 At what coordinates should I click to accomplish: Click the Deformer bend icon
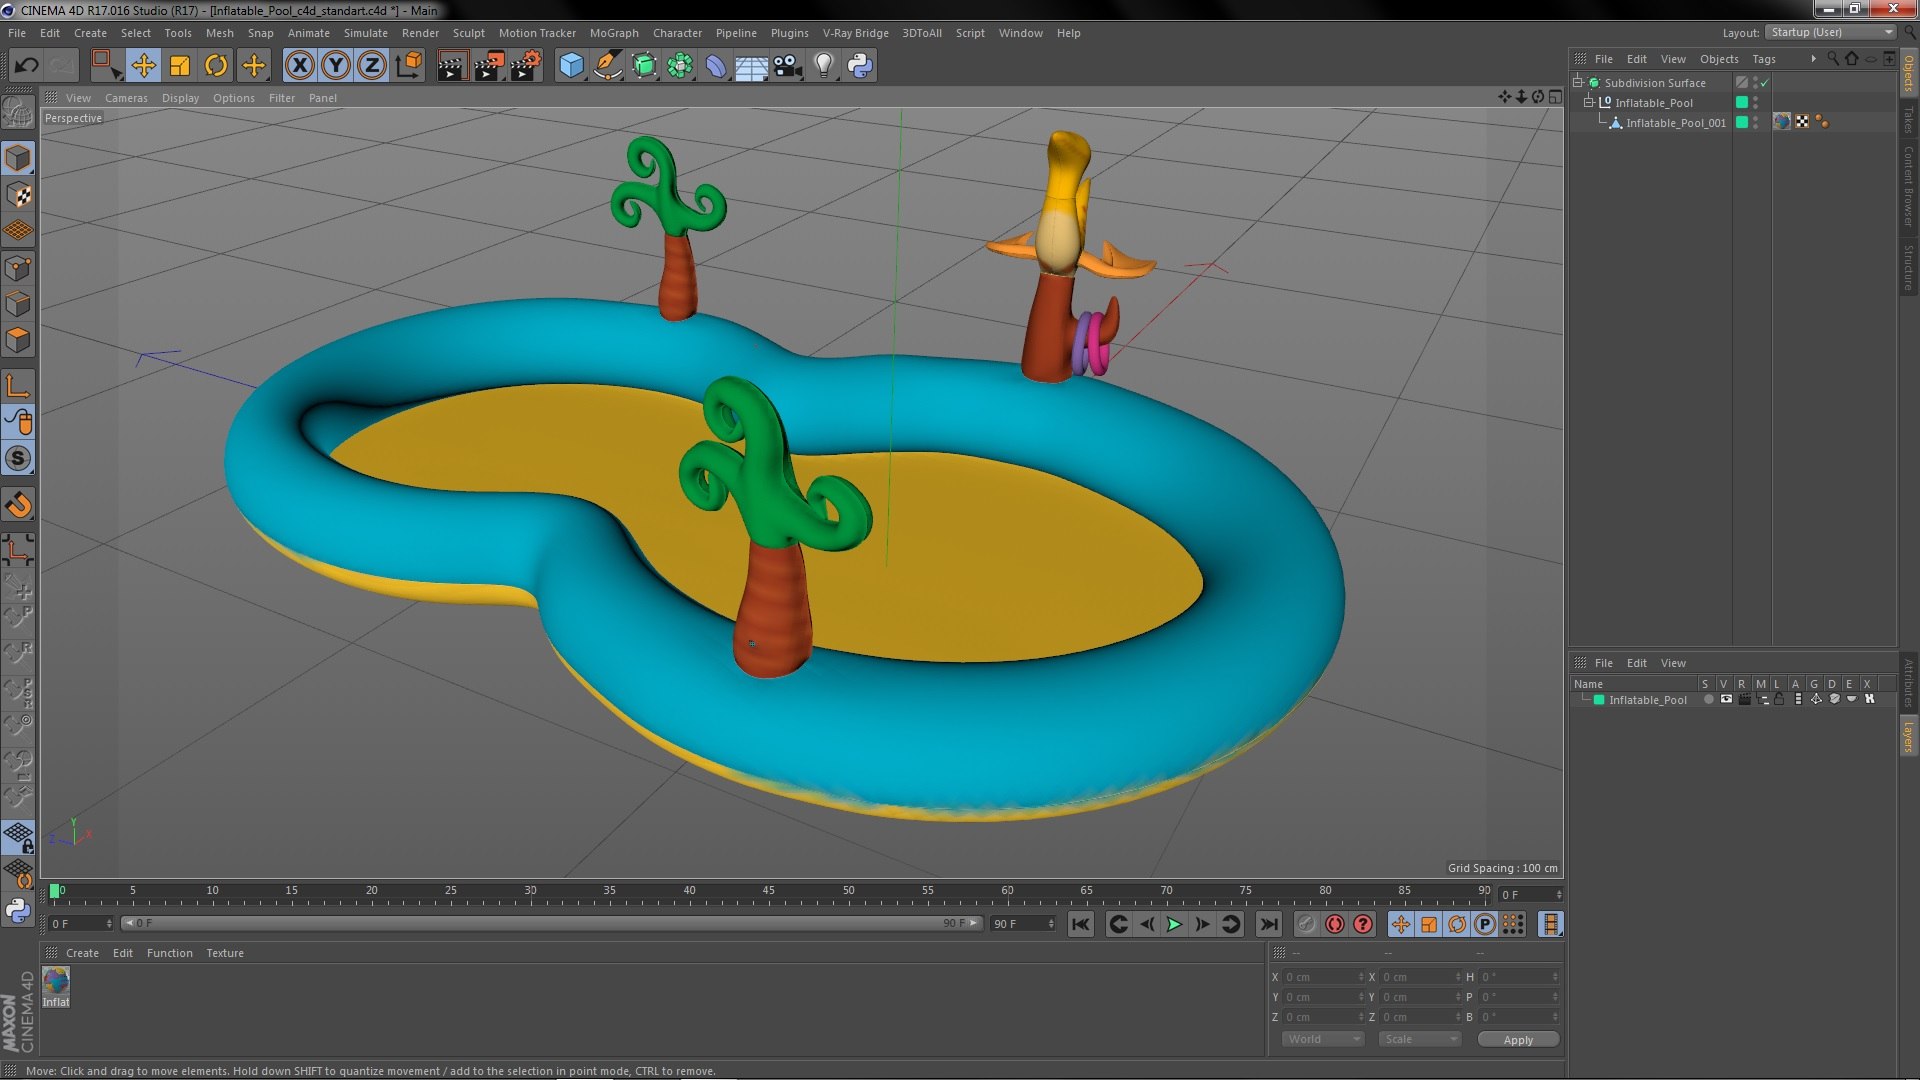(716, 66)
